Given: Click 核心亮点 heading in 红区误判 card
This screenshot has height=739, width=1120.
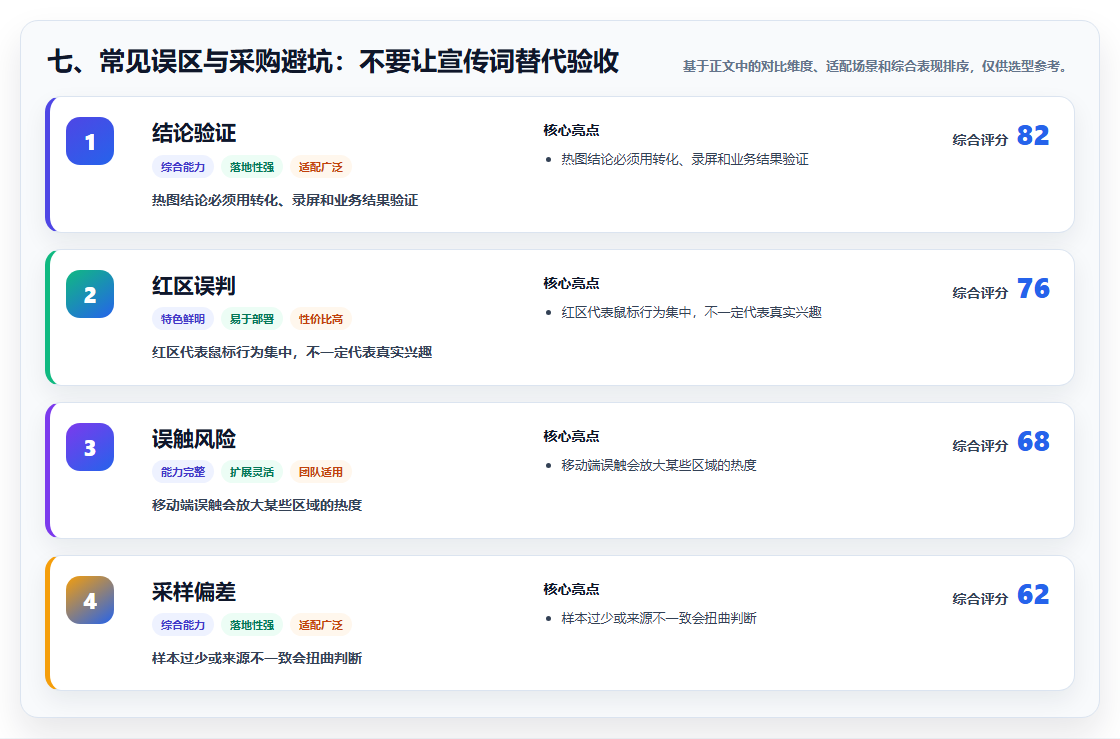Looking at the screenshot, I should coord(571,283).
